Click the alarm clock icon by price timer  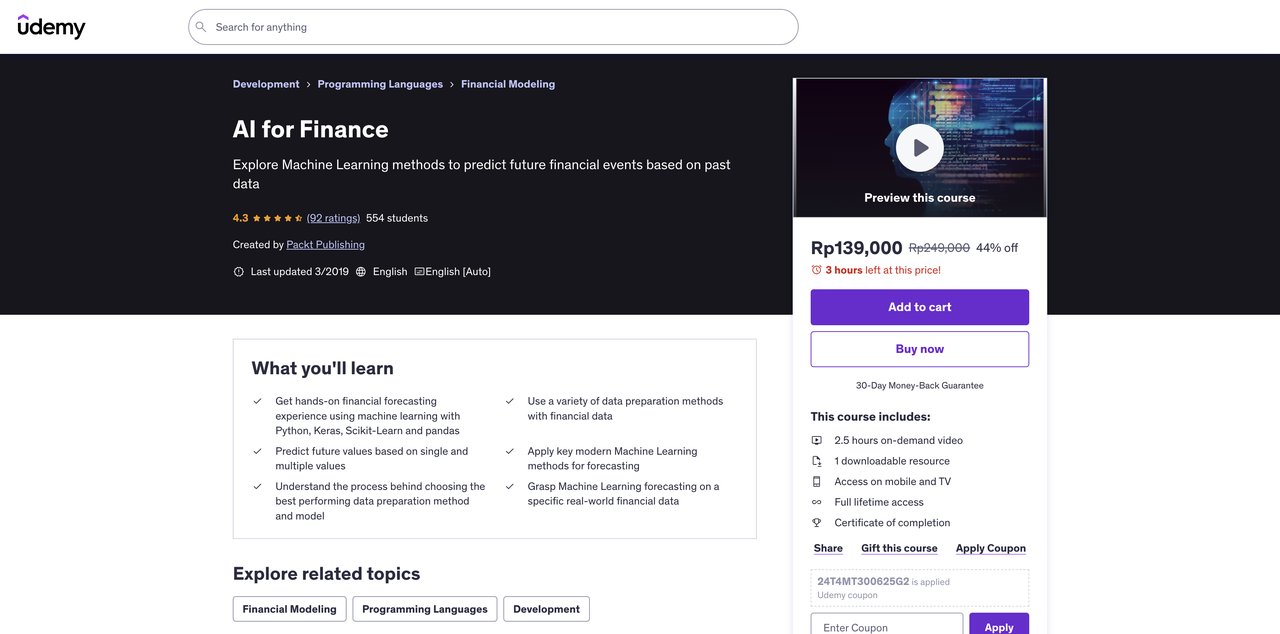pos(816,270)
